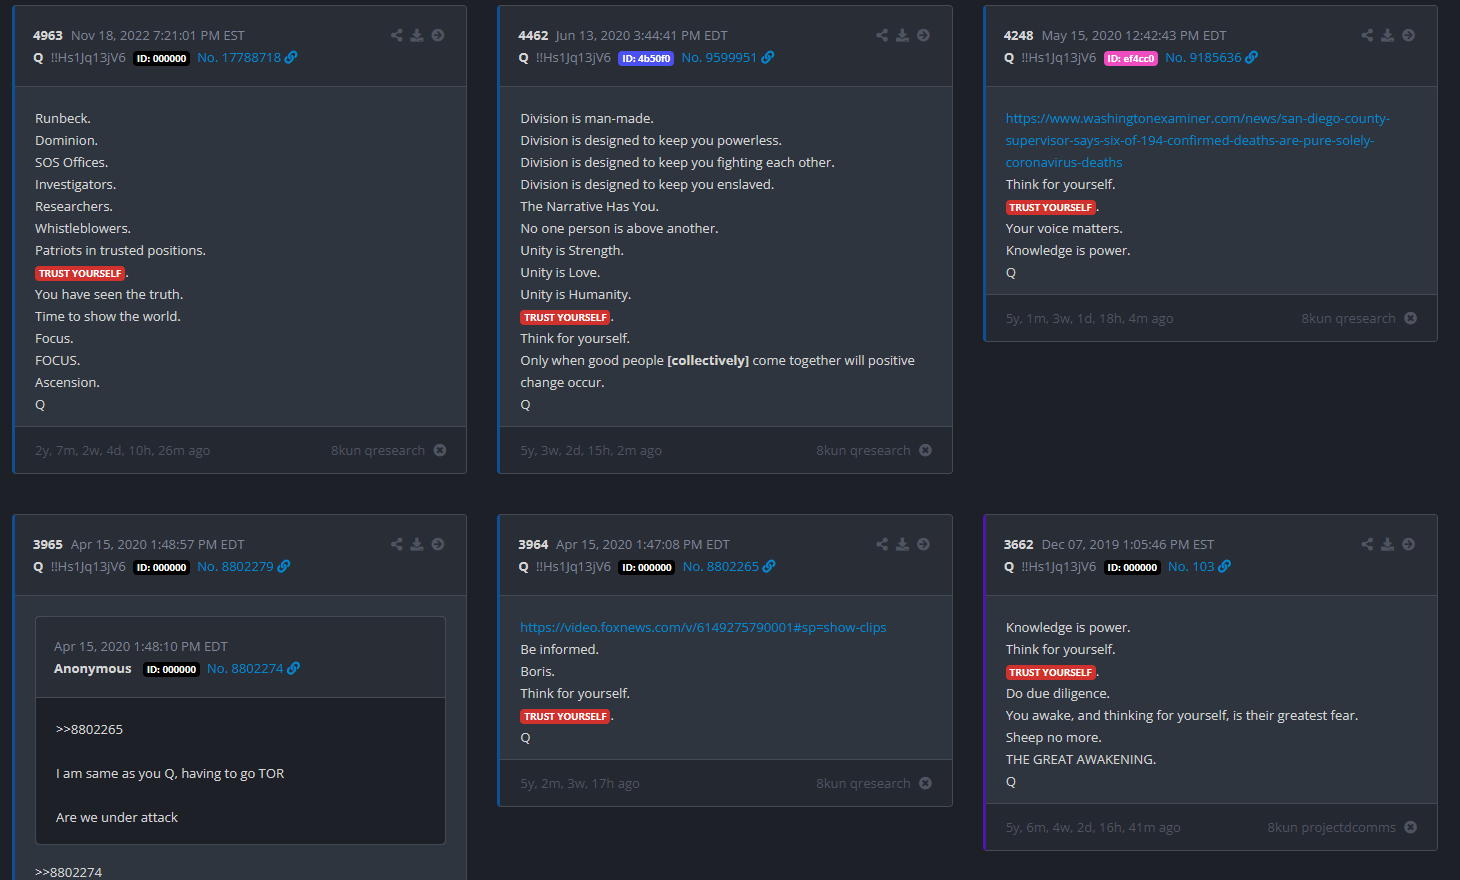Viewport: 1460px width, 880px height.
Task: Share post 4248 via share icon
Action: [x=1367, y=35]
